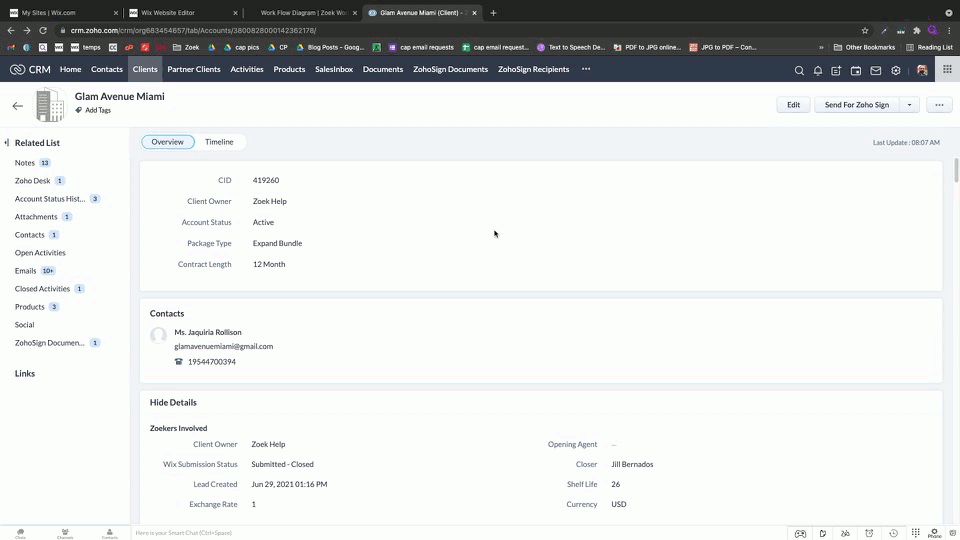Image resolution: width=960 pixels, height=540 pixels.
Task: Open the user profile avatar
Action: coord(922,70)
